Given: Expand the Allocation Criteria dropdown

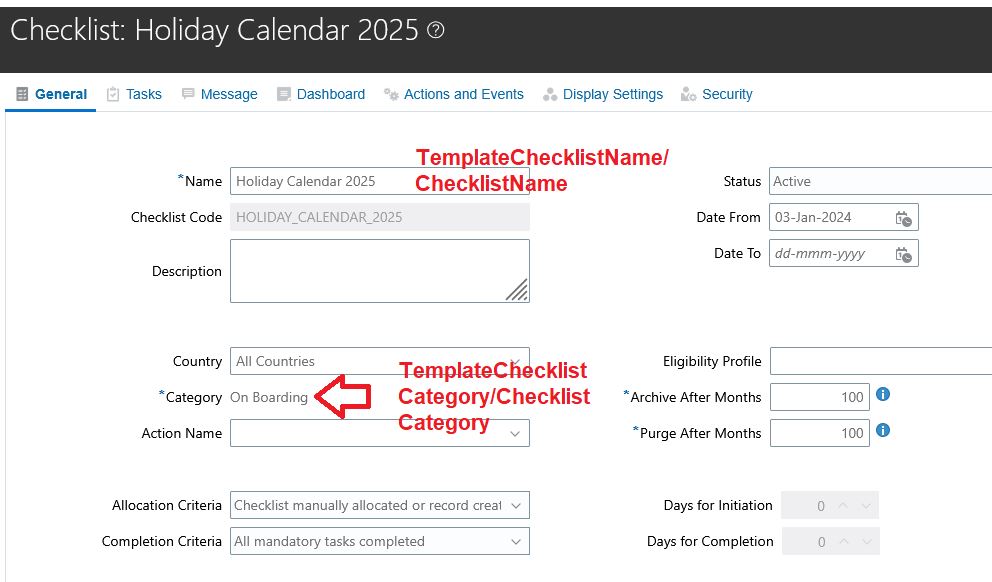Looking at the screenshot, I should [x=516, y=506].
